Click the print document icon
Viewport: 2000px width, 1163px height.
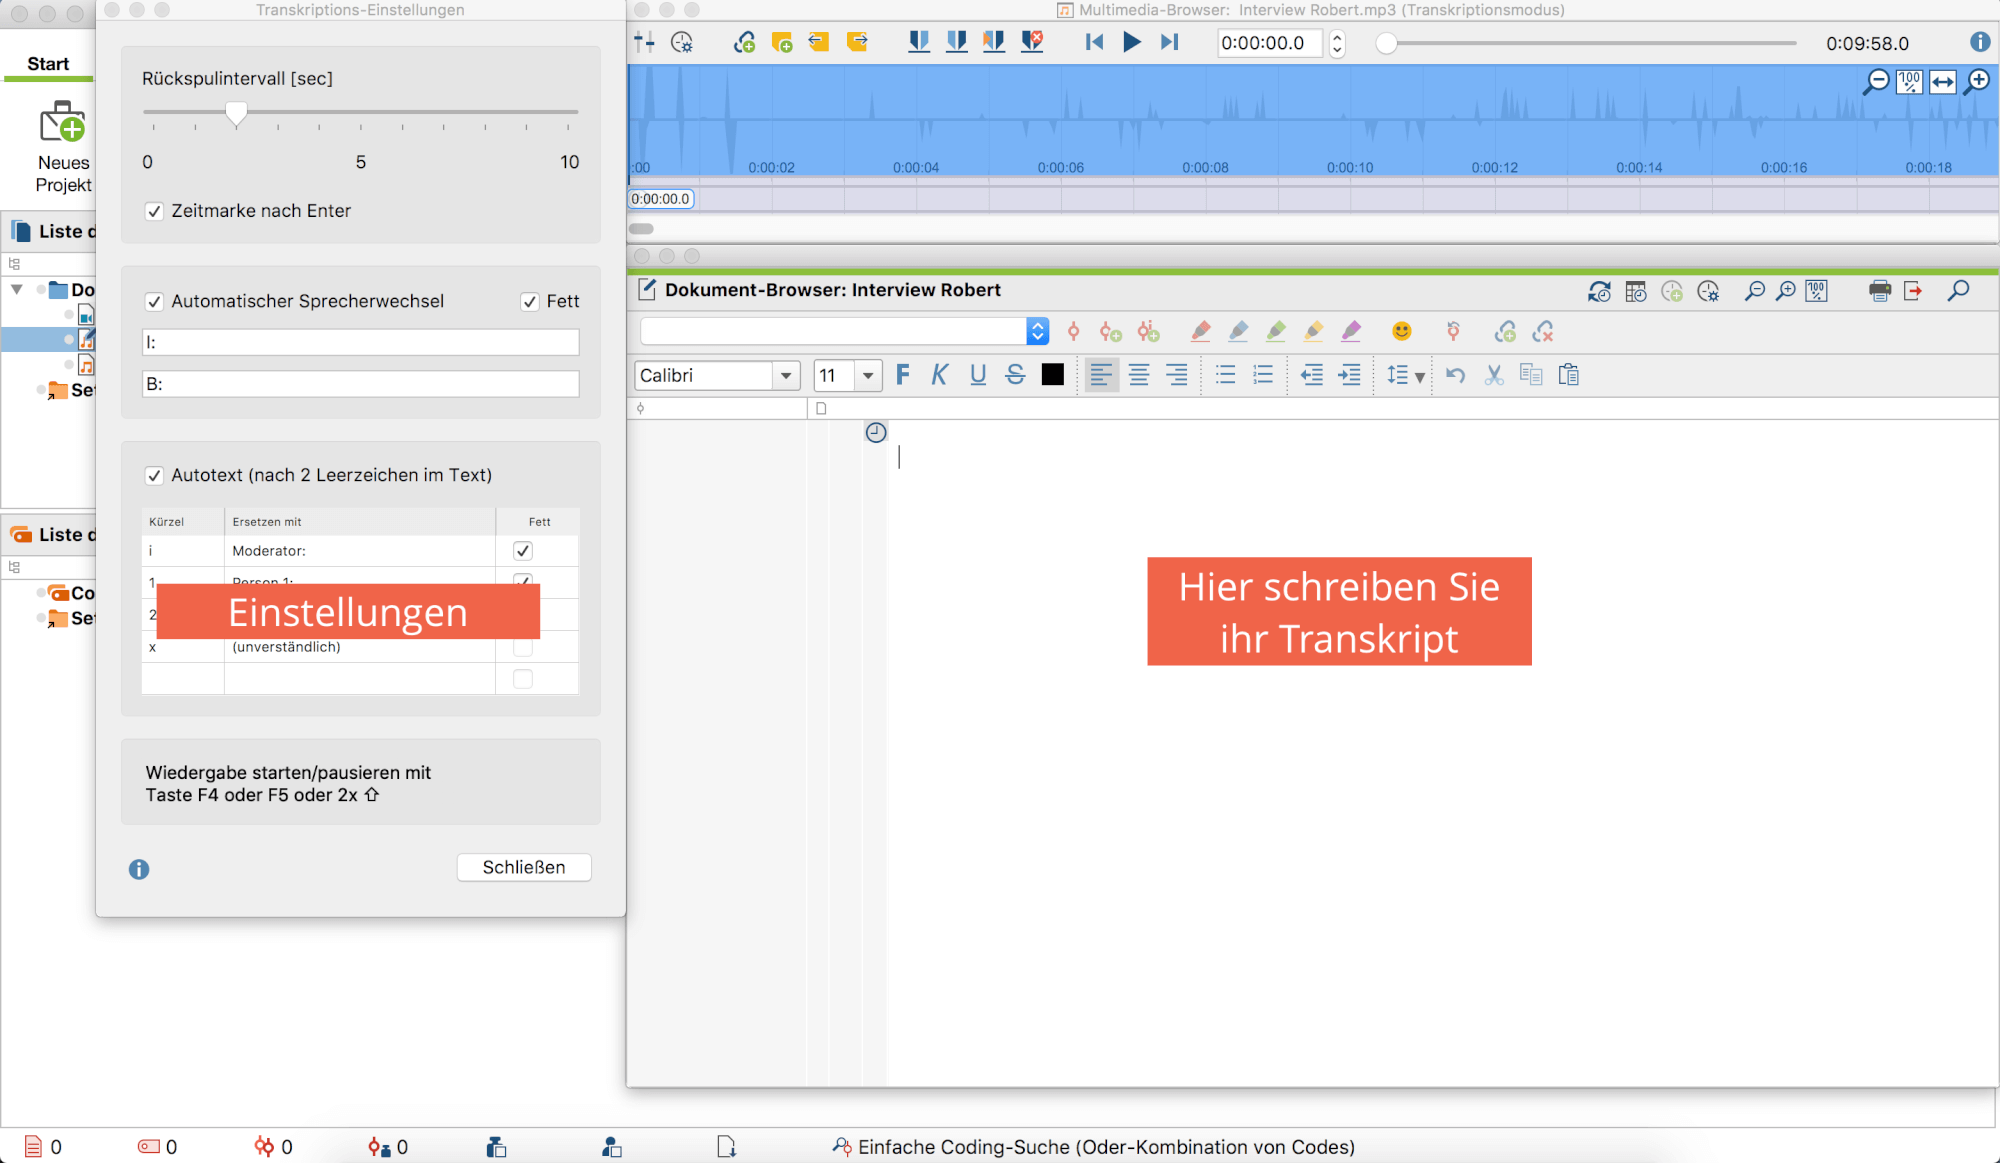(x=1879, y=291)
